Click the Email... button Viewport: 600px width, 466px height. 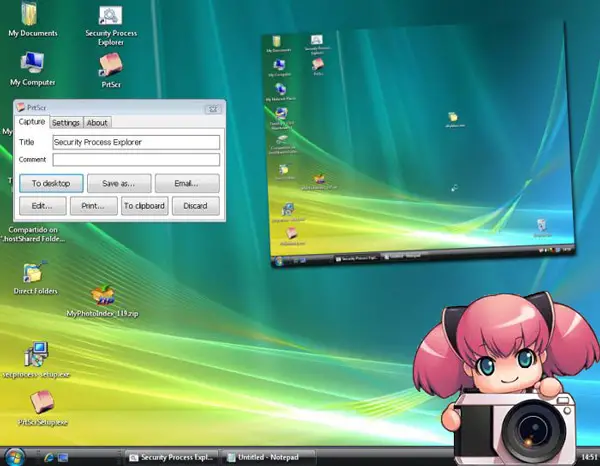coord(187,183)
